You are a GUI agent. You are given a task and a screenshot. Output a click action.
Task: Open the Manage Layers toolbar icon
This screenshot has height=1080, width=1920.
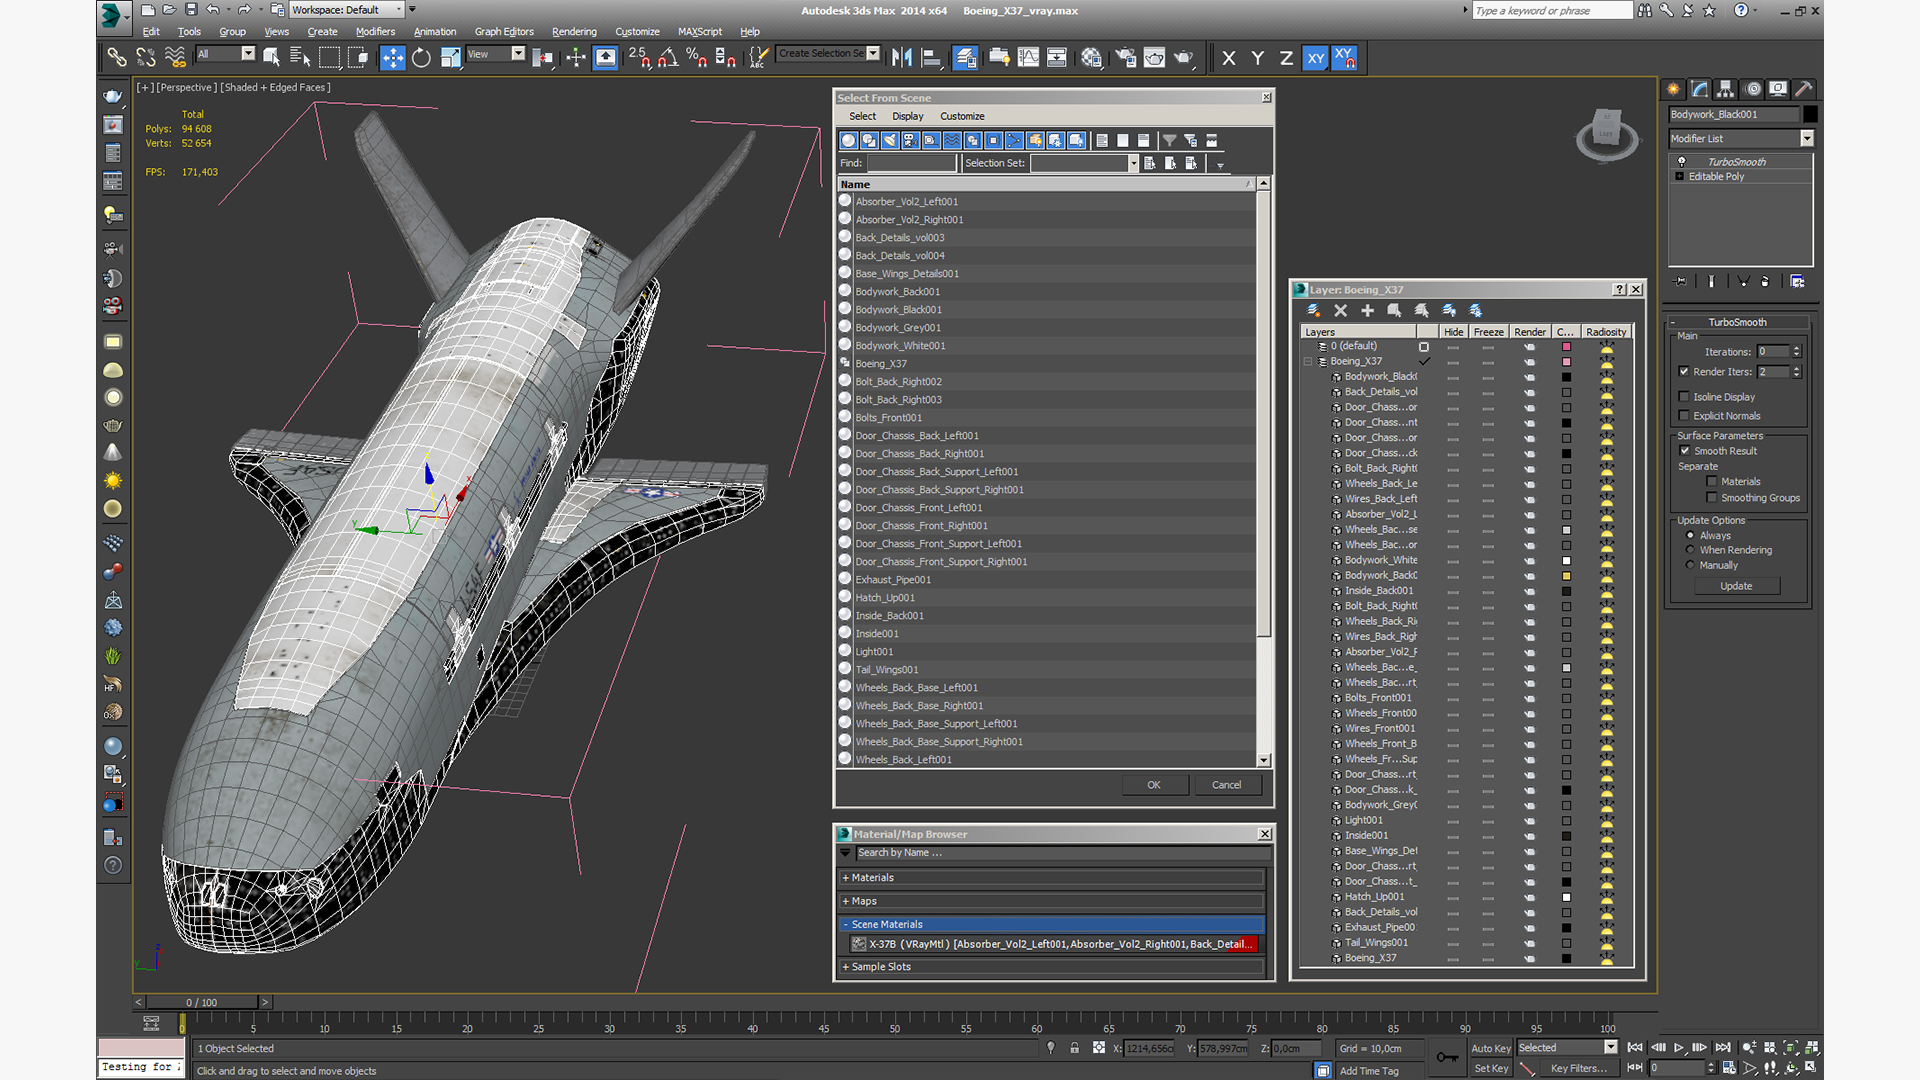click(965, 58)
